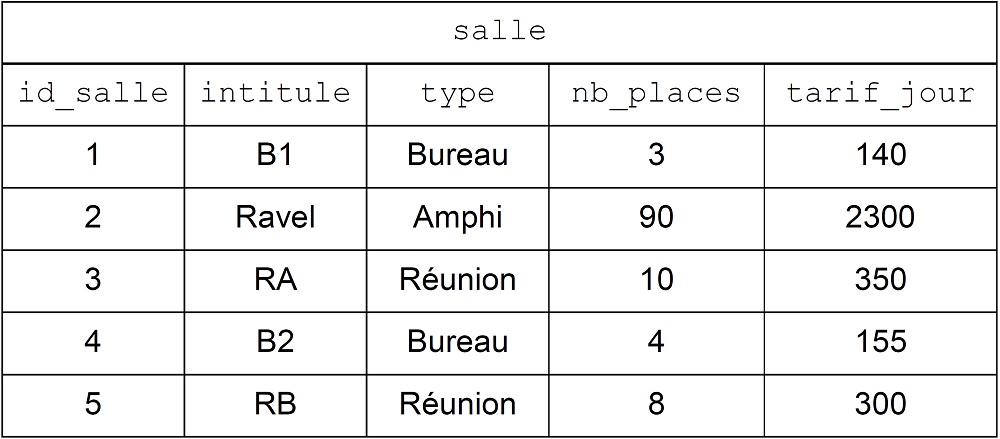Select the id_salle cell with value 5
This screenshot has height=439, width=1000.
pyautogui.click(x=93, y=404)
